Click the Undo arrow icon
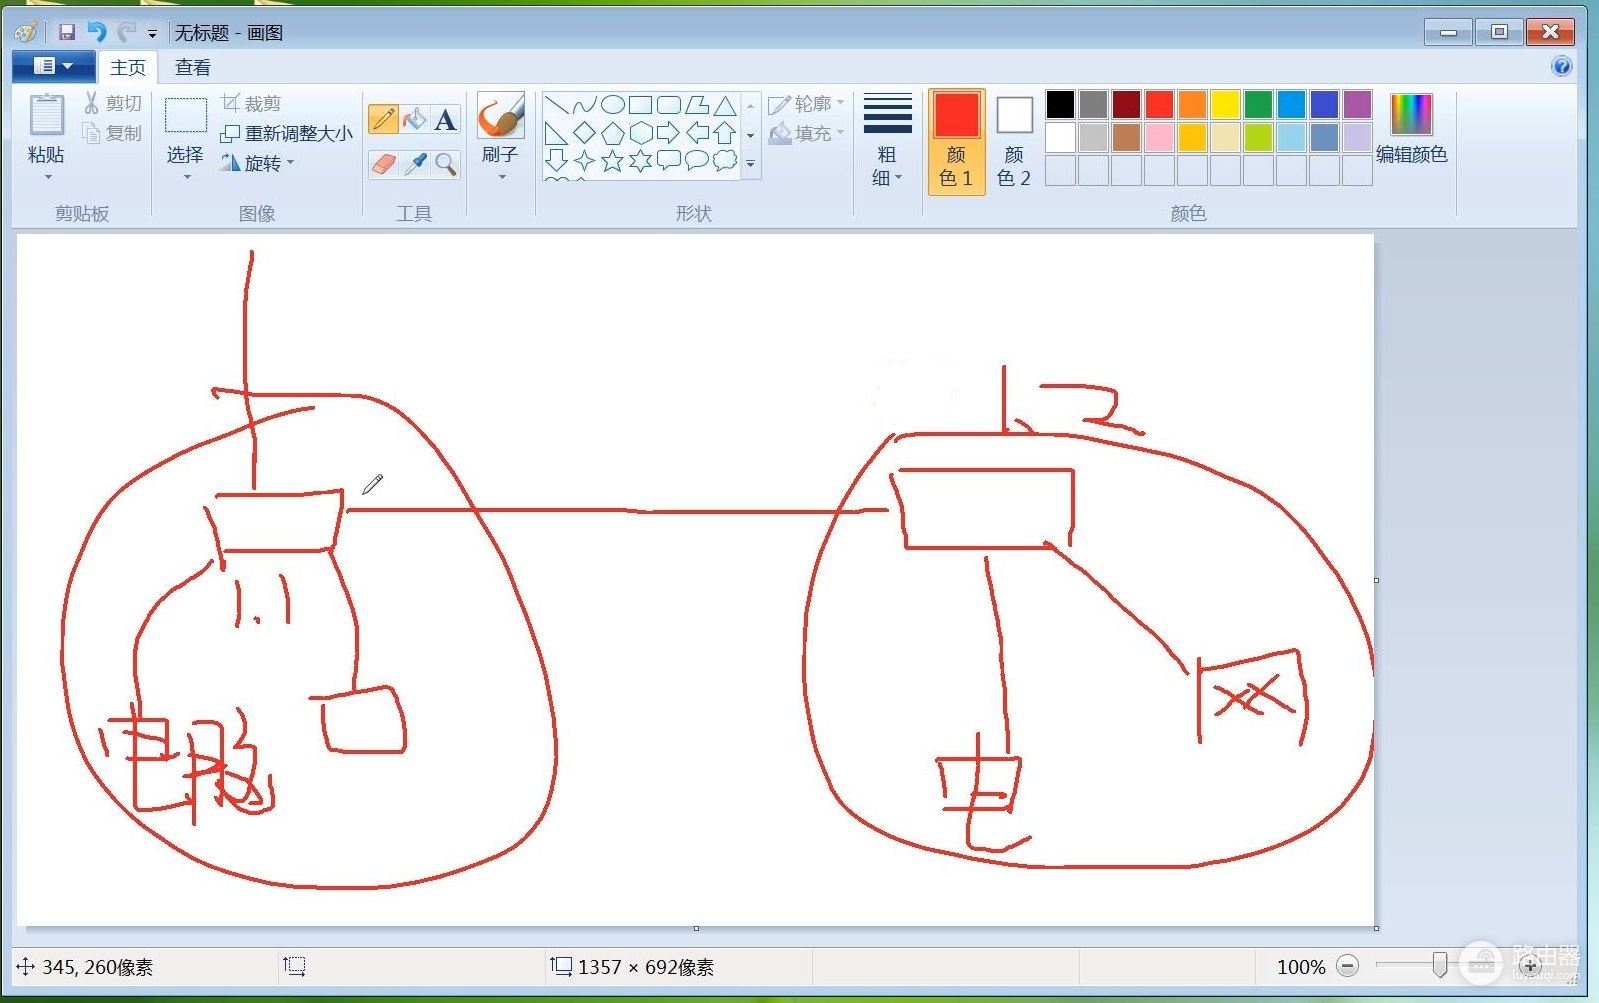Image resolution: width=1599 pixels, height=1003 pixels. point(97,32)
